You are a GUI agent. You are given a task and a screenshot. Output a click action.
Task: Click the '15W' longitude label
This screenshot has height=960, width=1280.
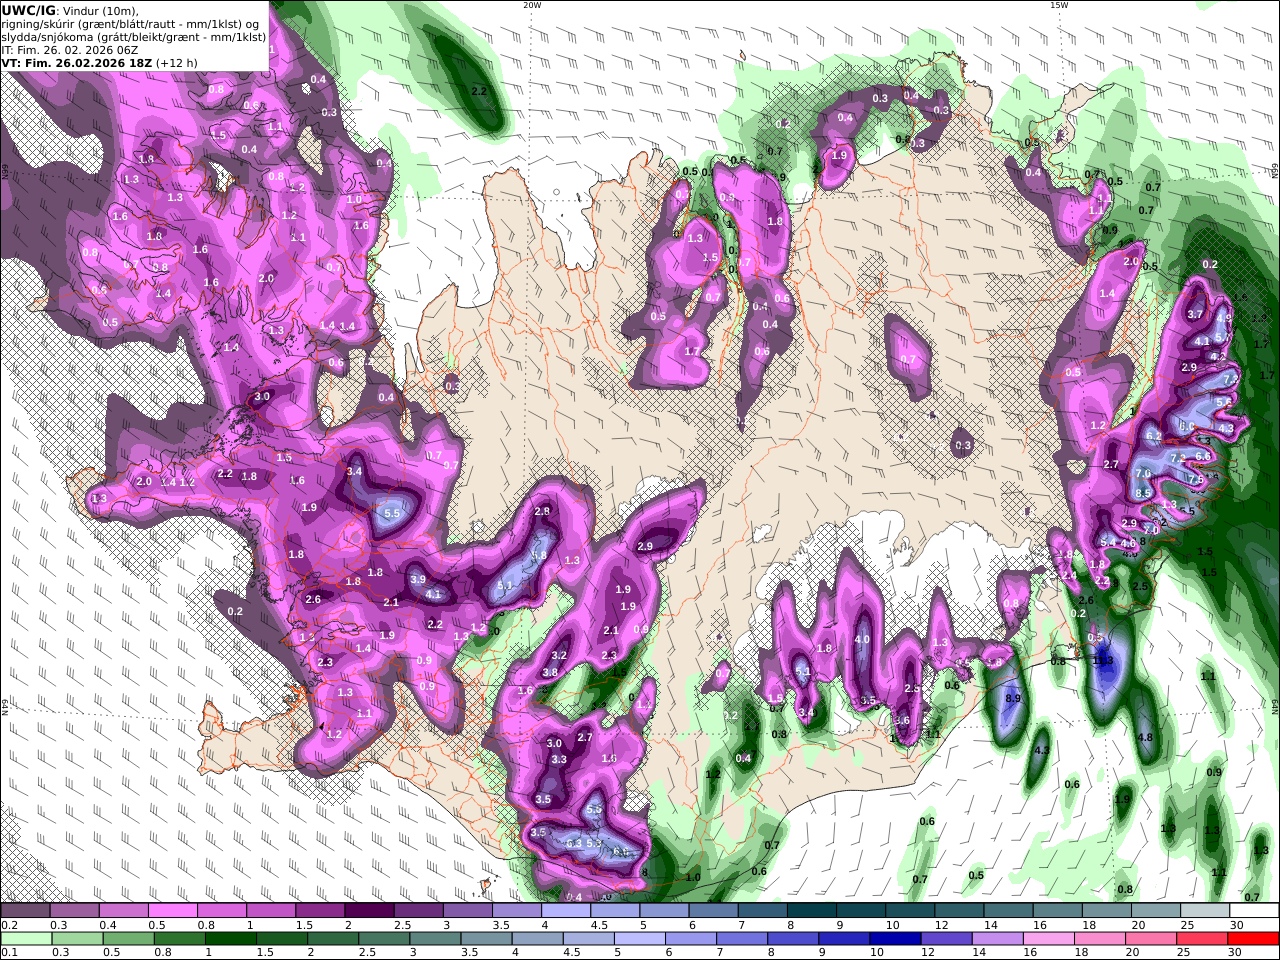(1058, 5)
